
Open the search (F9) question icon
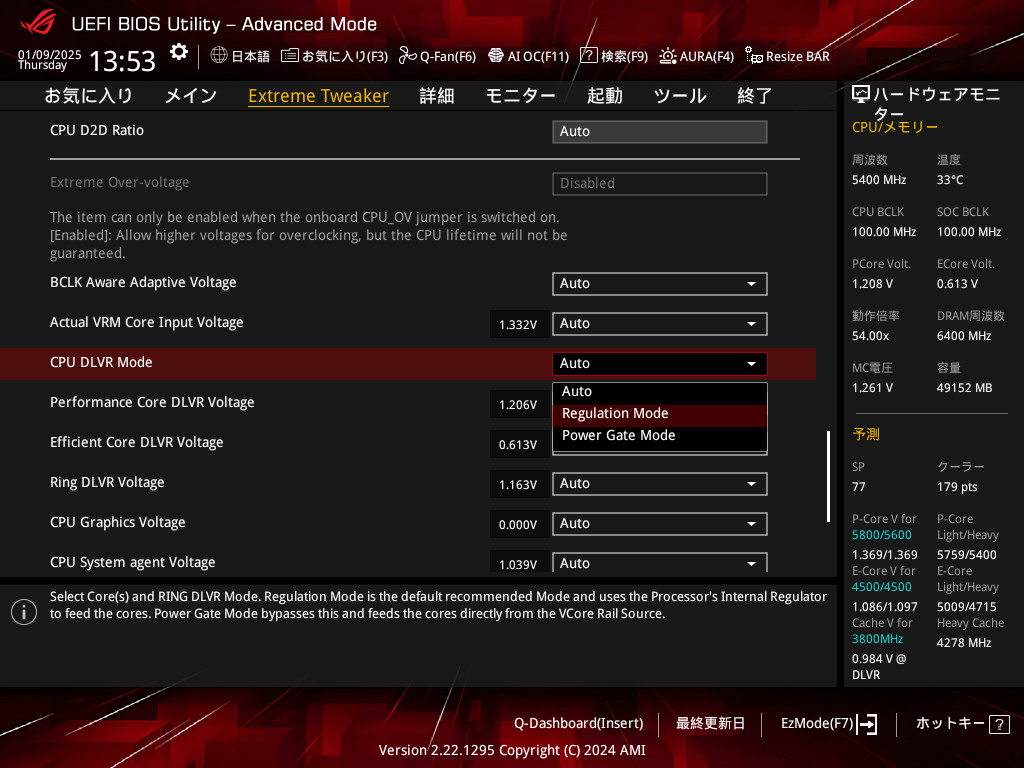589,56
